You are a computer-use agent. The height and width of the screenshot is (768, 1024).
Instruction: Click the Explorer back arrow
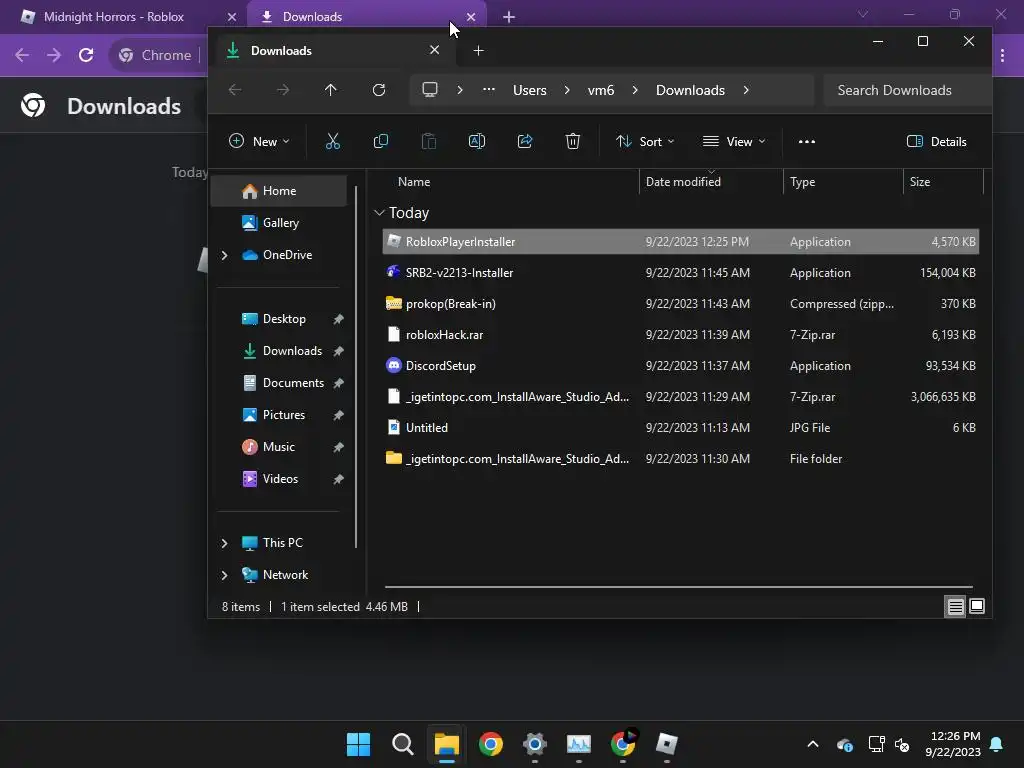tap(235, 90)
